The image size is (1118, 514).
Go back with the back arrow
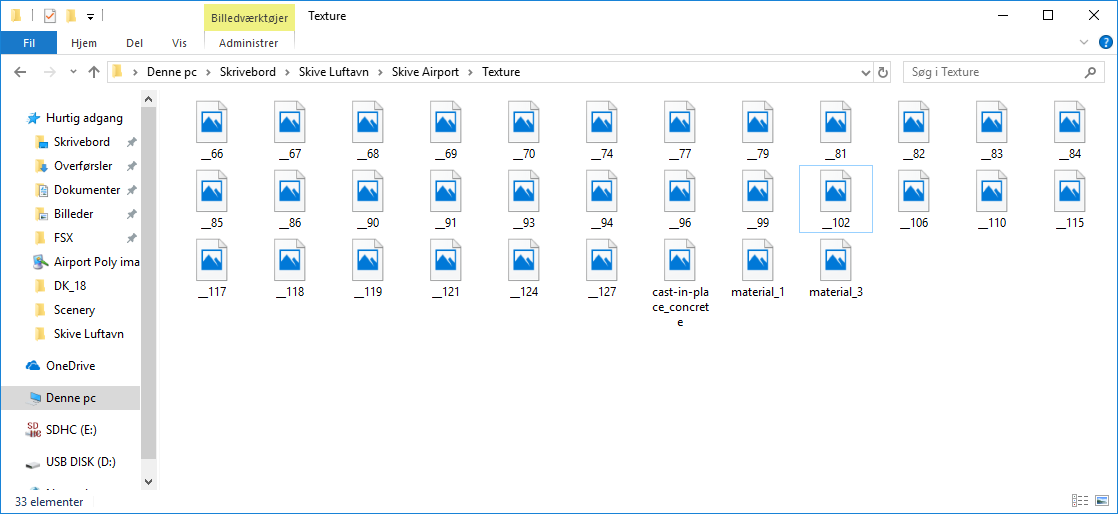click(x=20, y=72)
